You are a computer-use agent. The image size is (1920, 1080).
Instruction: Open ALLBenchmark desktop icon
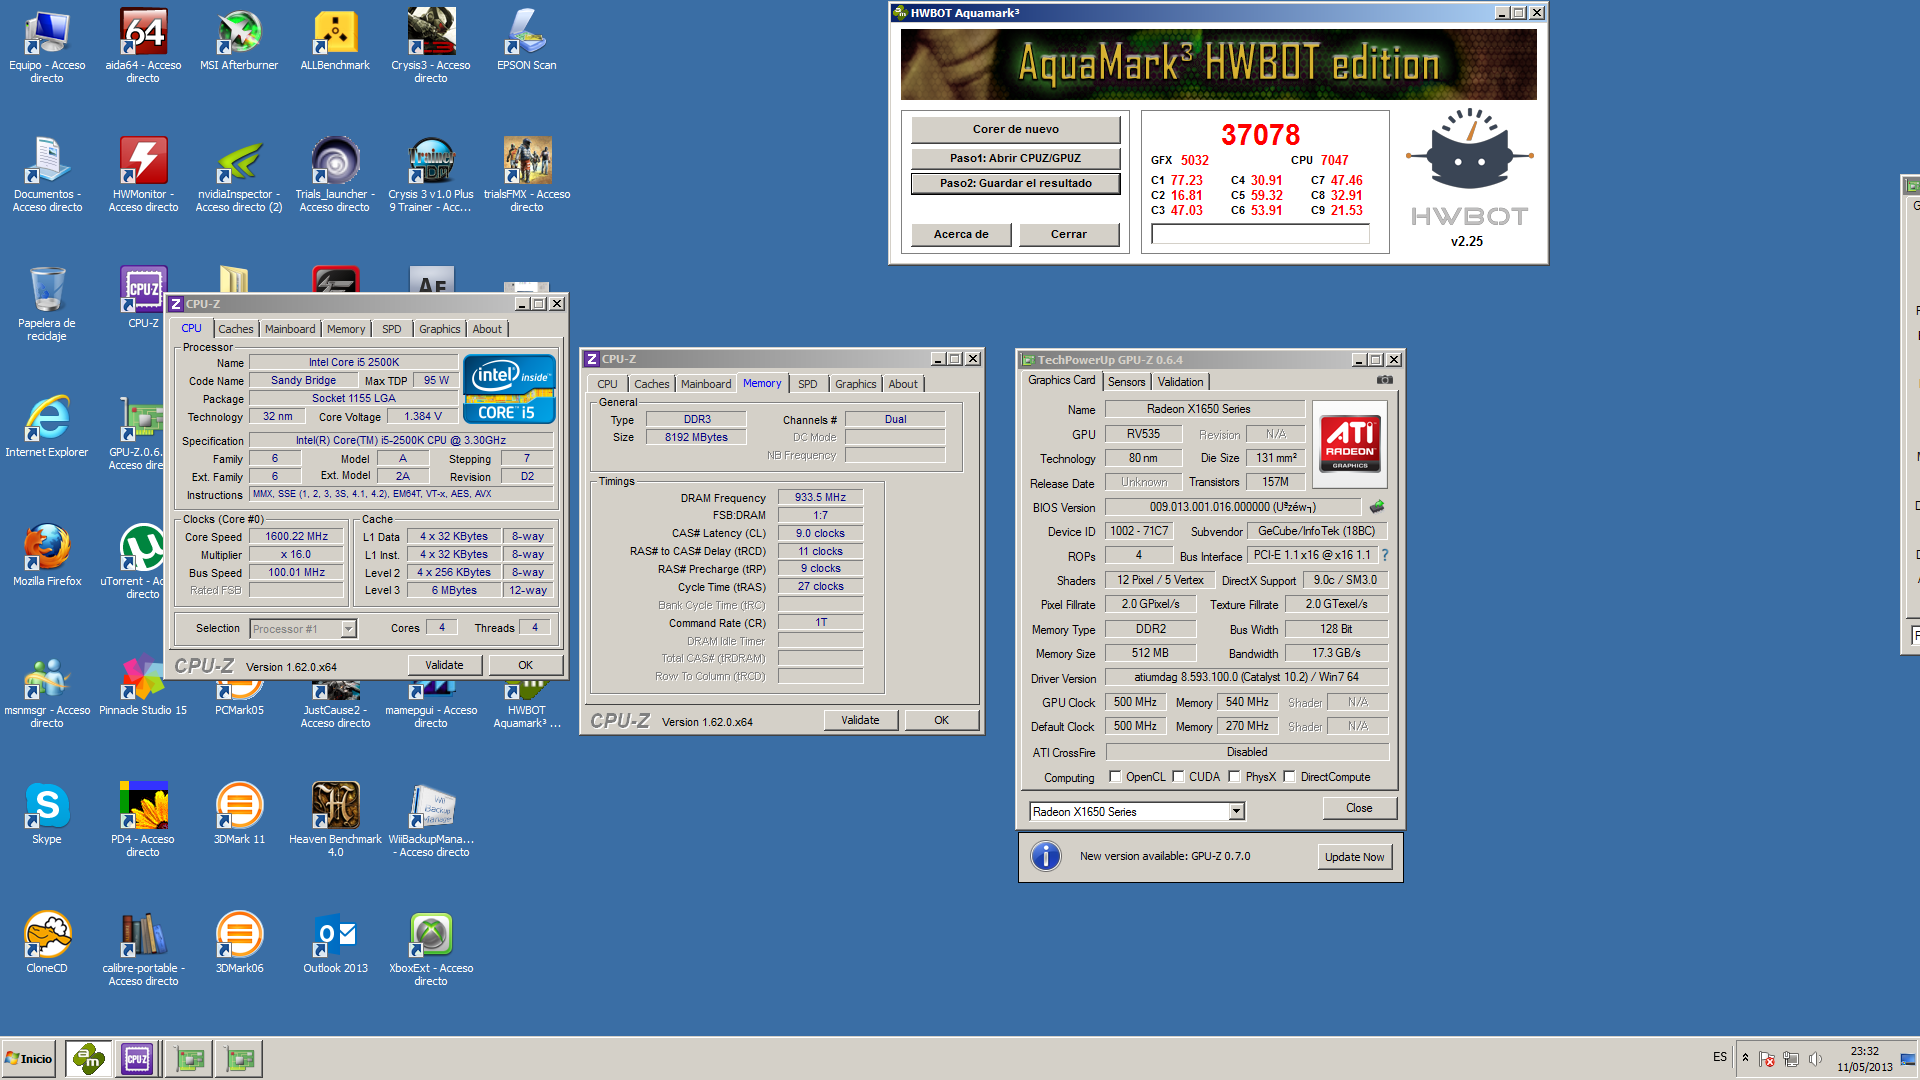335,40
